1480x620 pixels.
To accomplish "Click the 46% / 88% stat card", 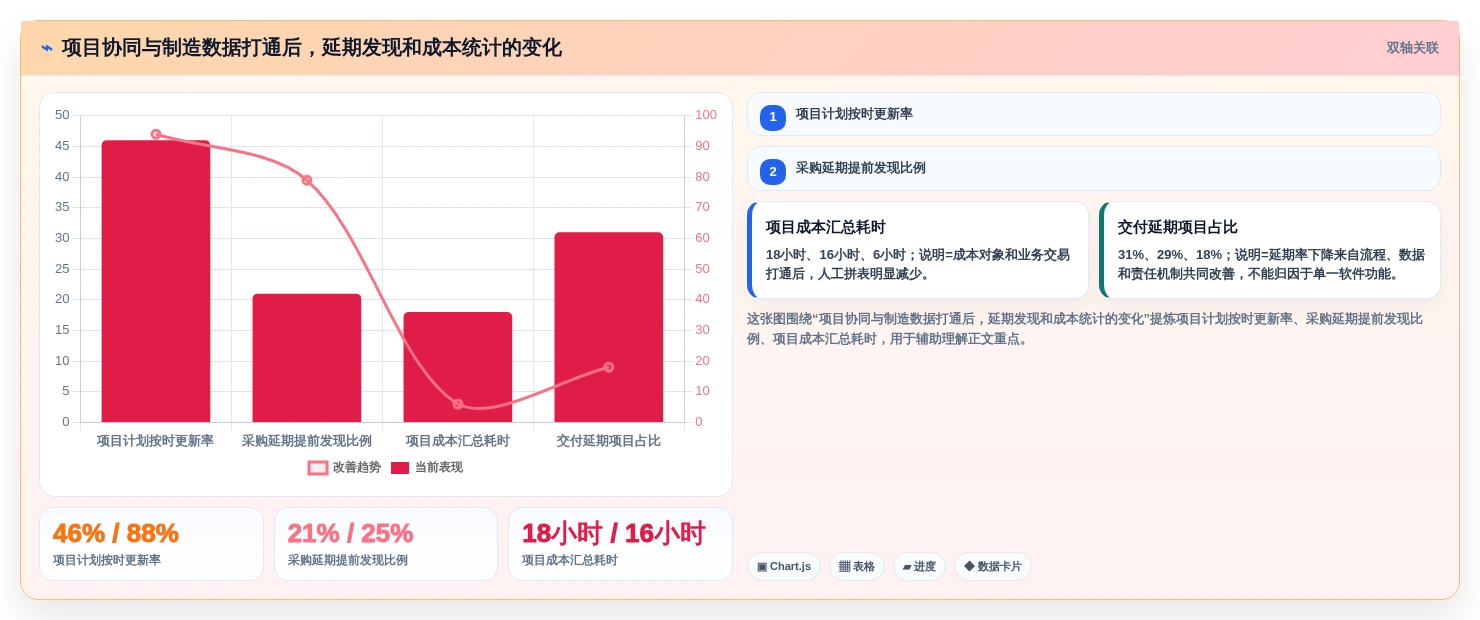I will [151, 544].
